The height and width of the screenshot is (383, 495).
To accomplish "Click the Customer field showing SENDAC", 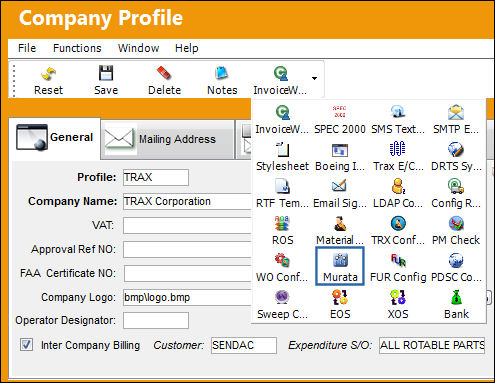I will 244,345.
